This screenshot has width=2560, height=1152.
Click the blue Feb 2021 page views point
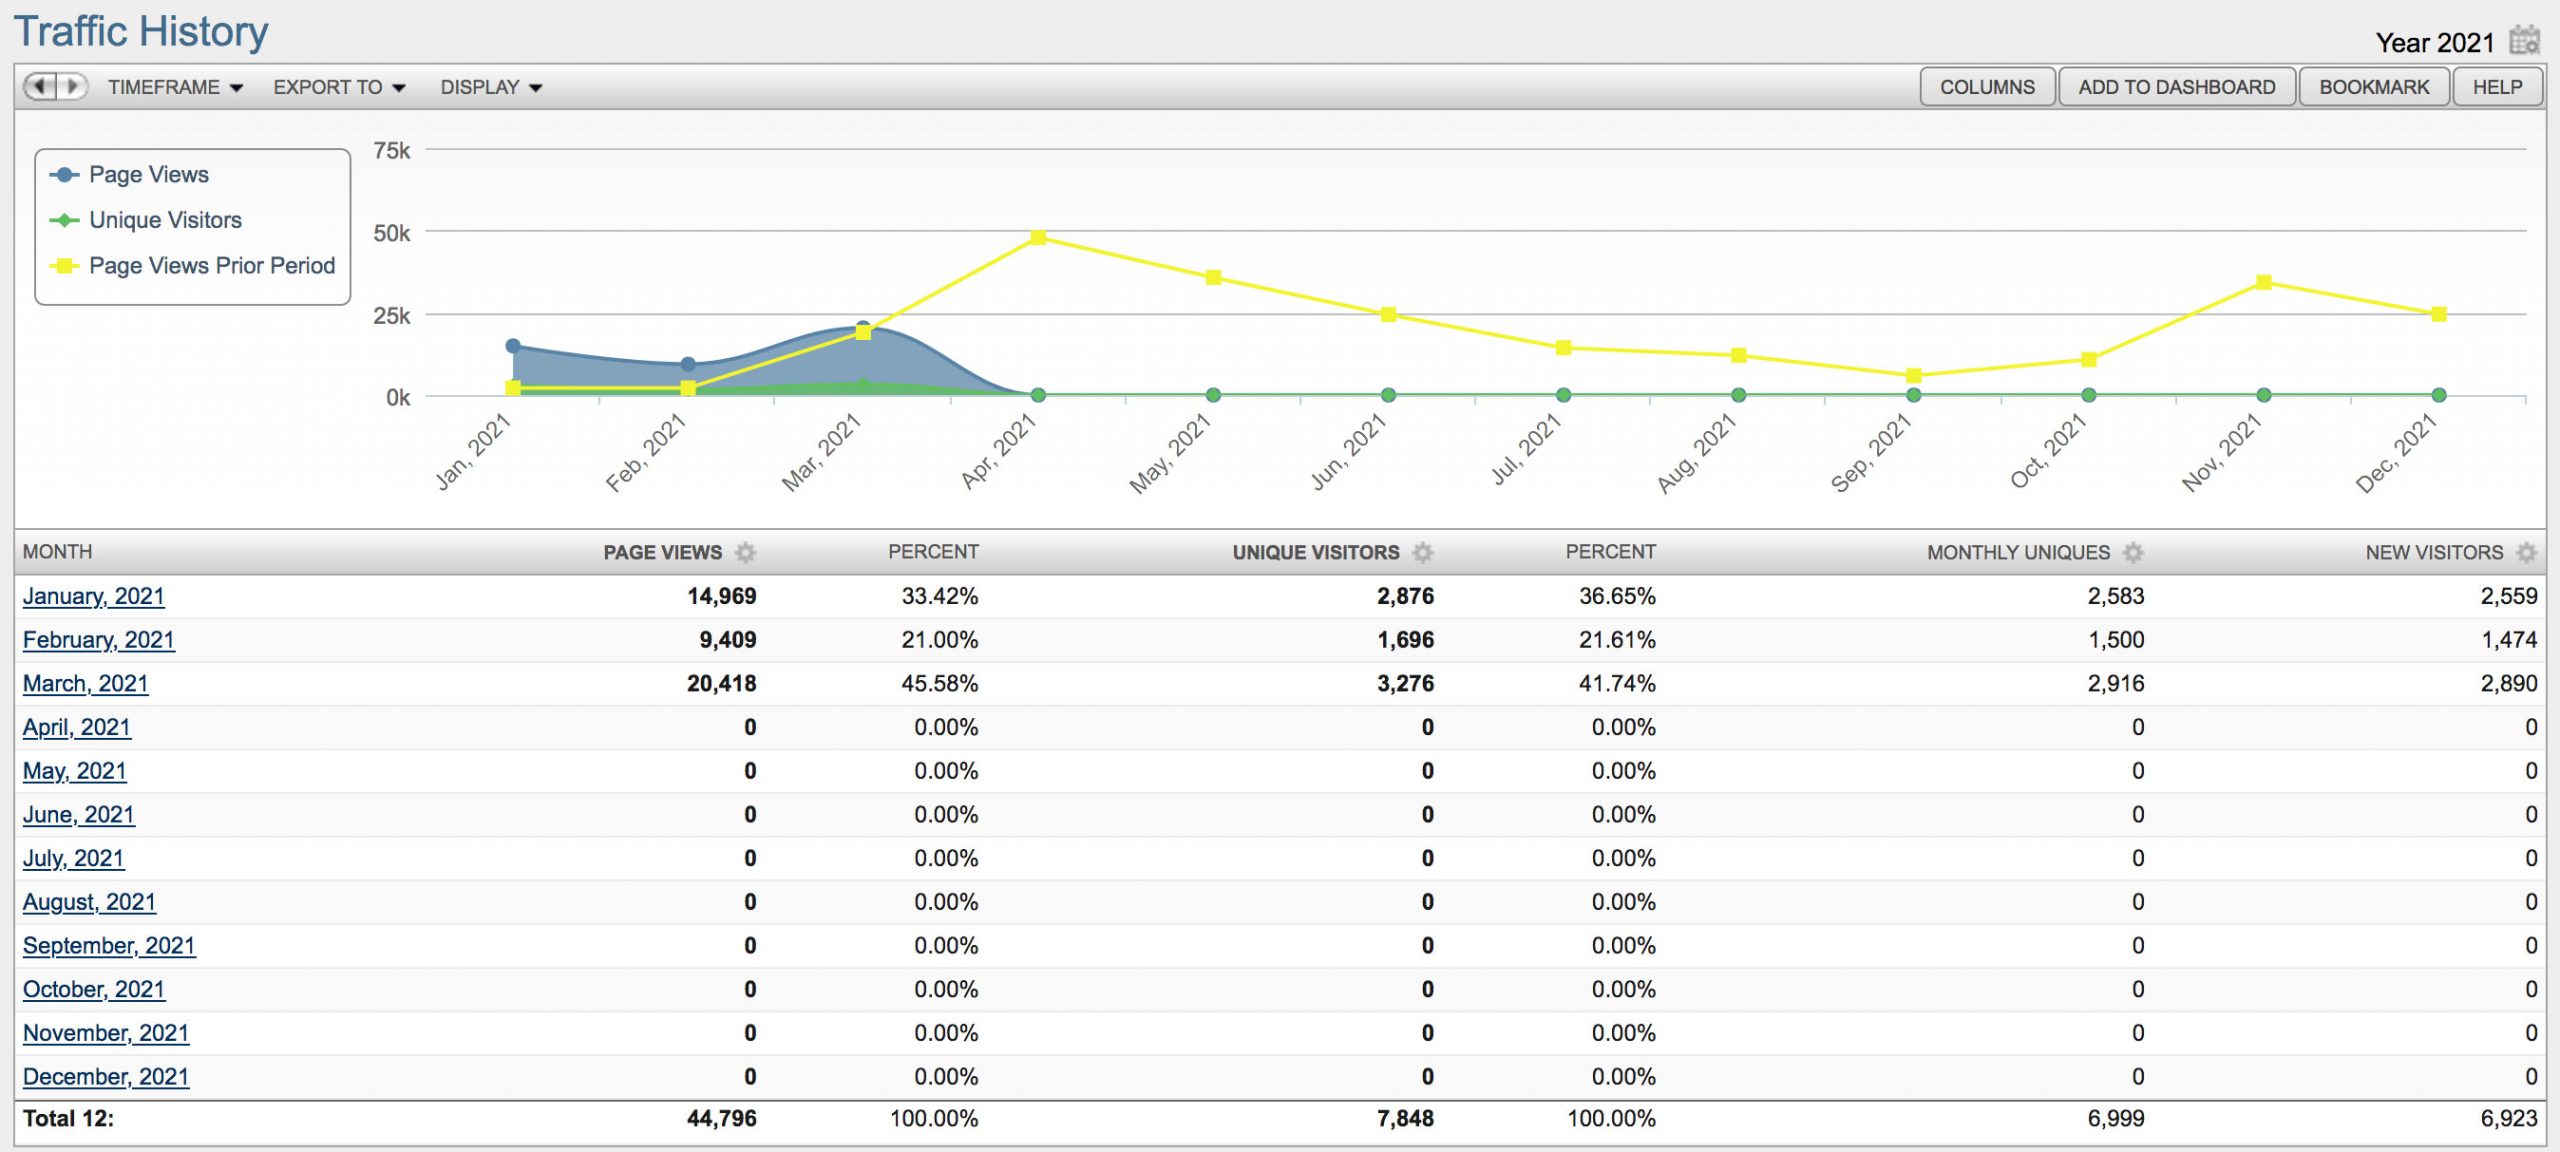688,365
